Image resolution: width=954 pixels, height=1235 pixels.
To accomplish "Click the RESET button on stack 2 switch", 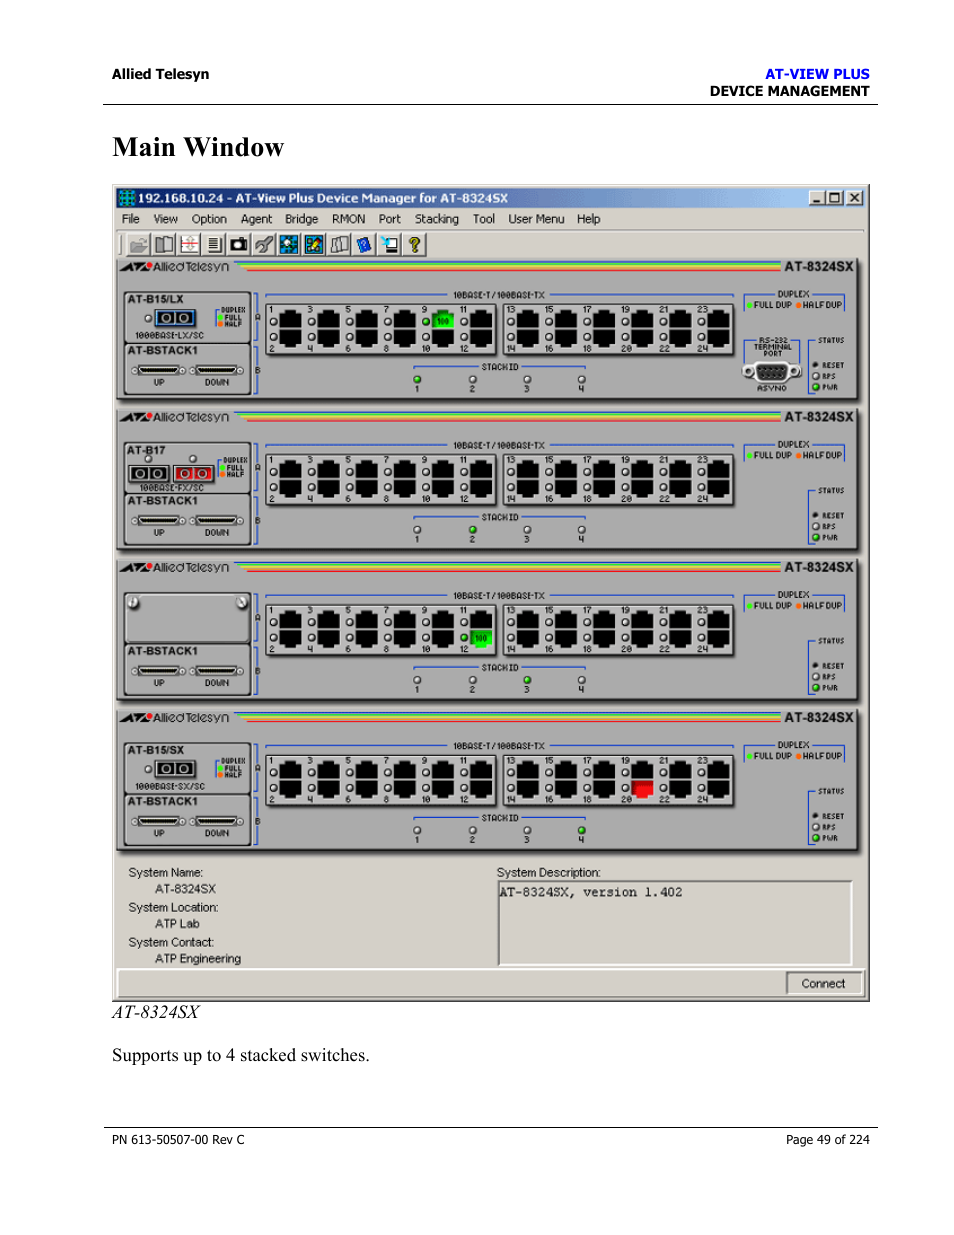I will coord(816,515).
